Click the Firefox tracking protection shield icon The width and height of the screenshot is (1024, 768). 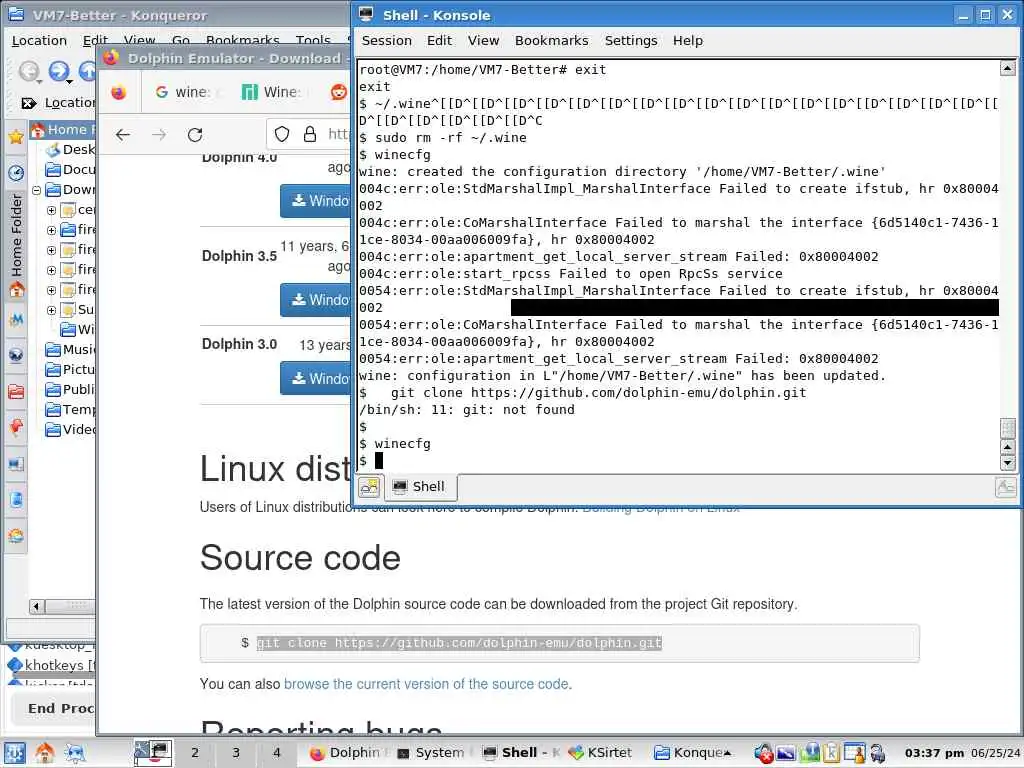(x=281, y=135)
